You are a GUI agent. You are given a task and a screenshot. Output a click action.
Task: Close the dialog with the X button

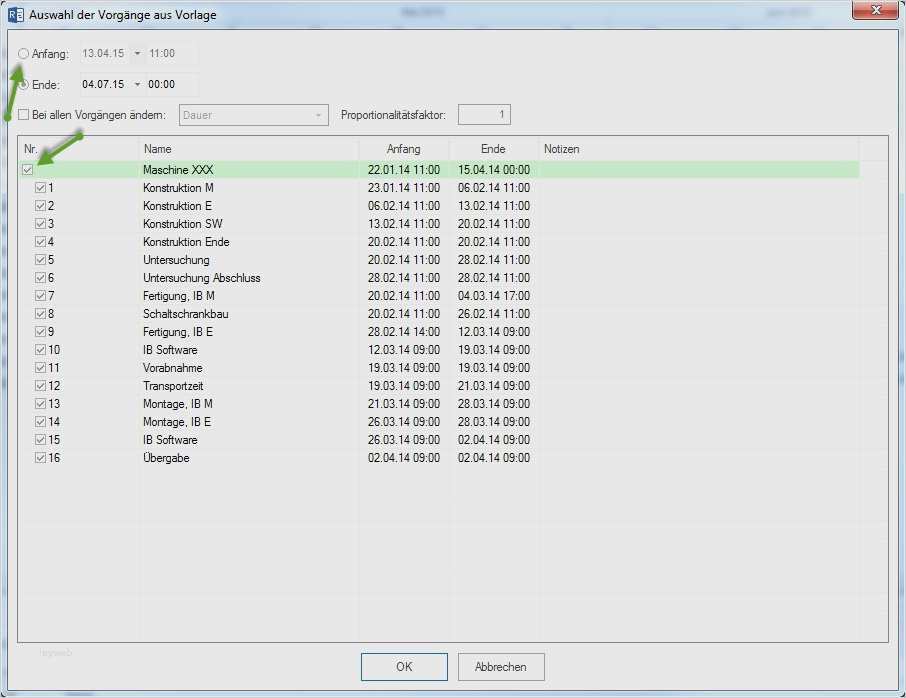click(875, 10)
